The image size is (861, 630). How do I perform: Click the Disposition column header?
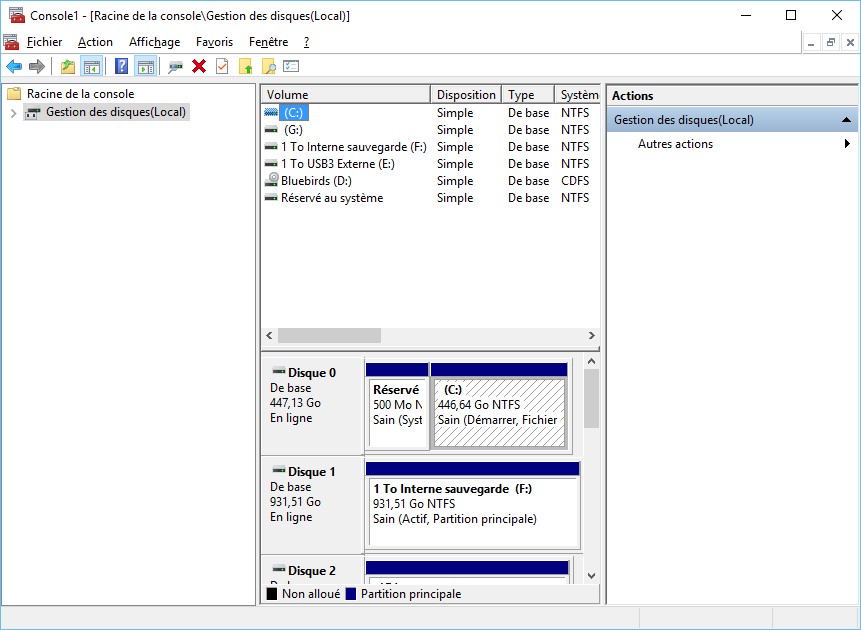pyautogui.click(x=466, y=95)
